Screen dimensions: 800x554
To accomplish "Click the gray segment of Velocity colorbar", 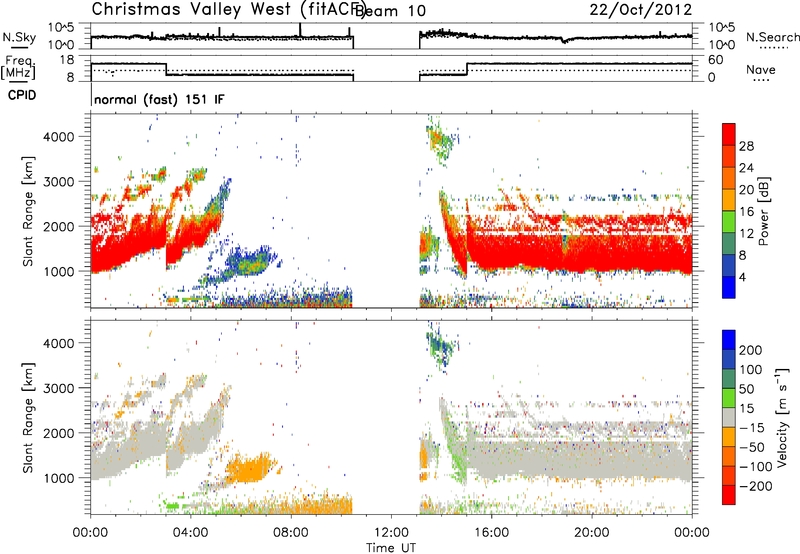I will 729,417.
